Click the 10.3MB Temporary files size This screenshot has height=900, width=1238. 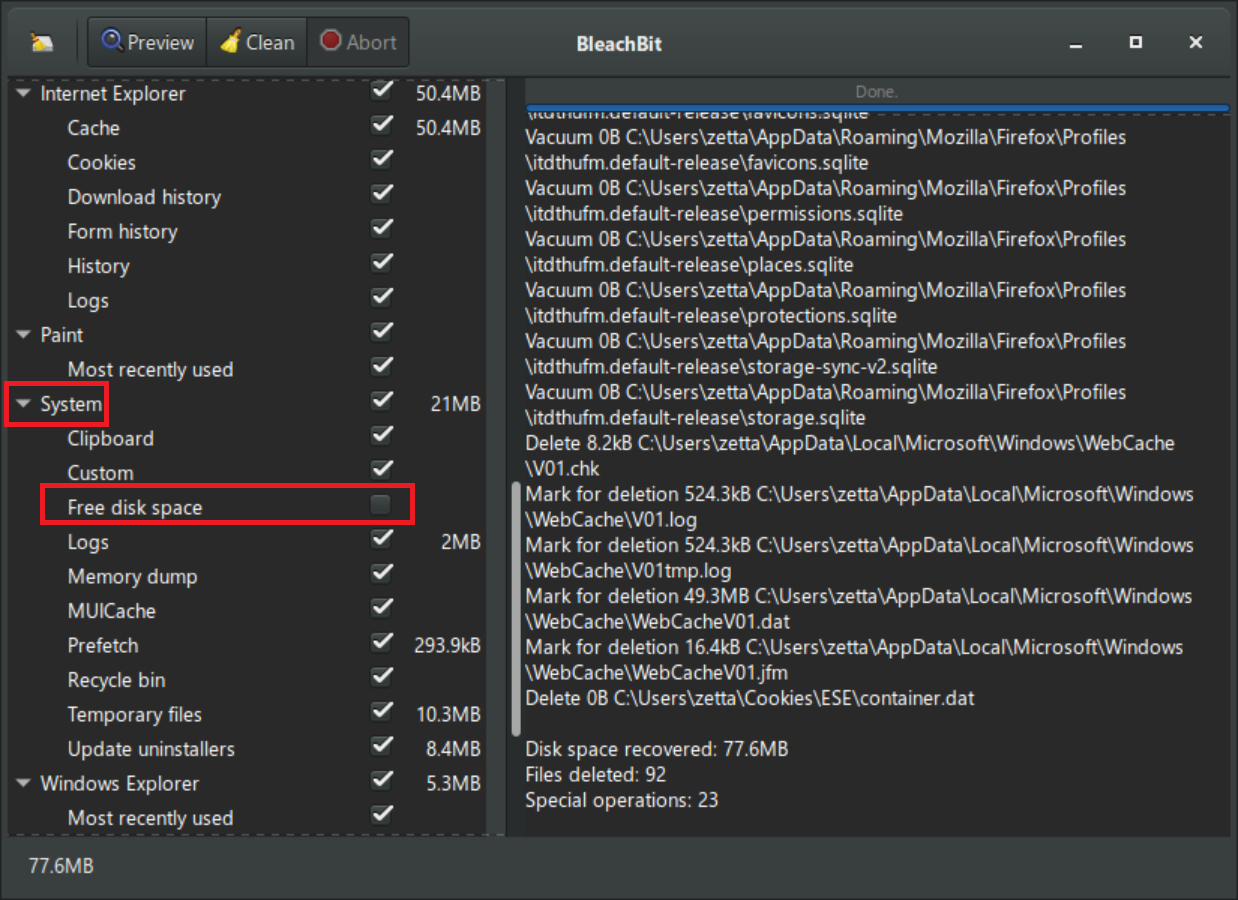pos(448,715)
